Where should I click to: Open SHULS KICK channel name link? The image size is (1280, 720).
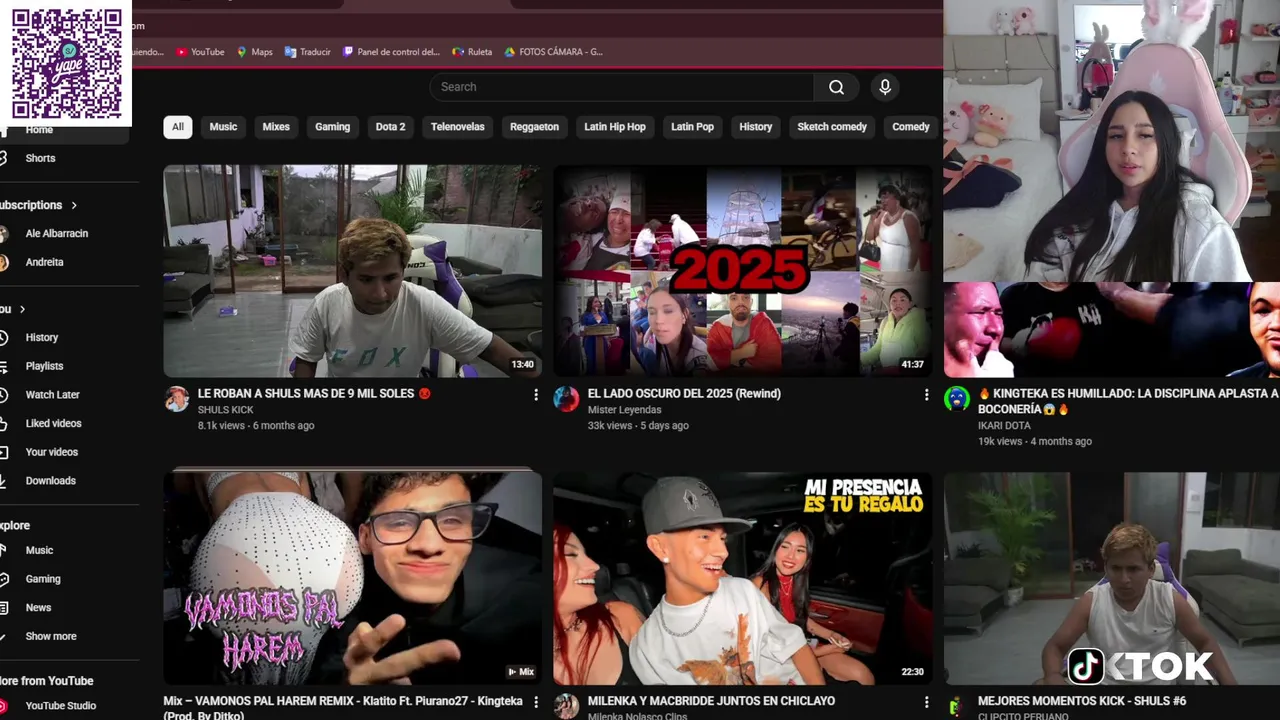(x=226, y=410)
